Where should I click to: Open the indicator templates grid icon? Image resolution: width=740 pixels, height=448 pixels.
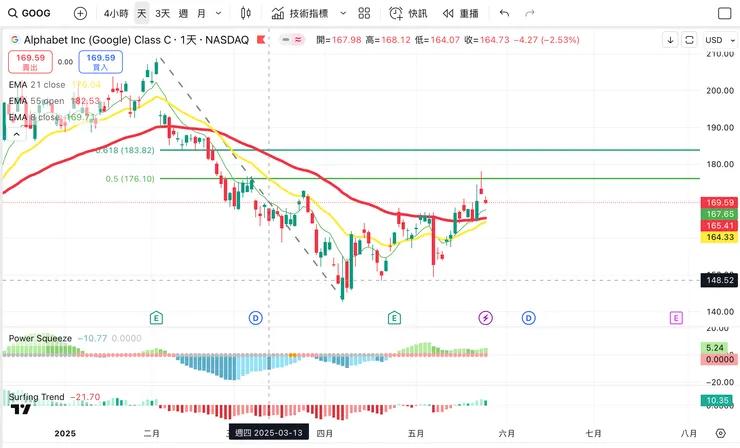(364, 13)
